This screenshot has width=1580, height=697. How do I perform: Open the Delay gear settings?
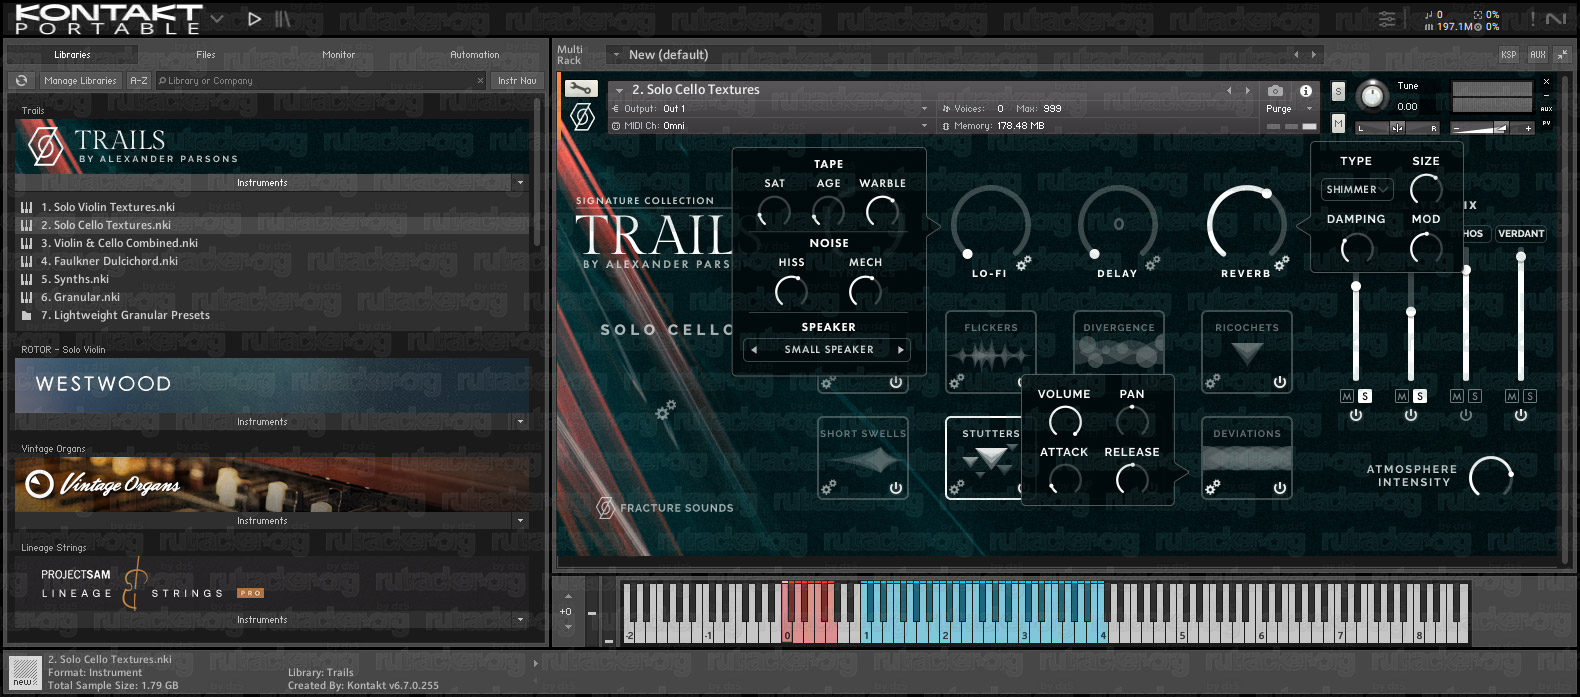1152,263
